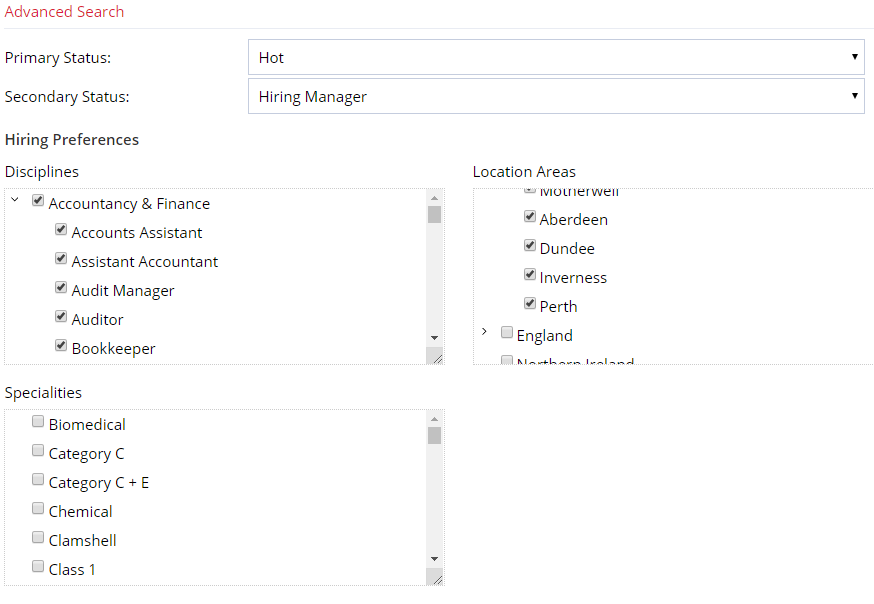Expand the England location node
The height and width of the screenshot is (604, 874).
pos(484,332)
